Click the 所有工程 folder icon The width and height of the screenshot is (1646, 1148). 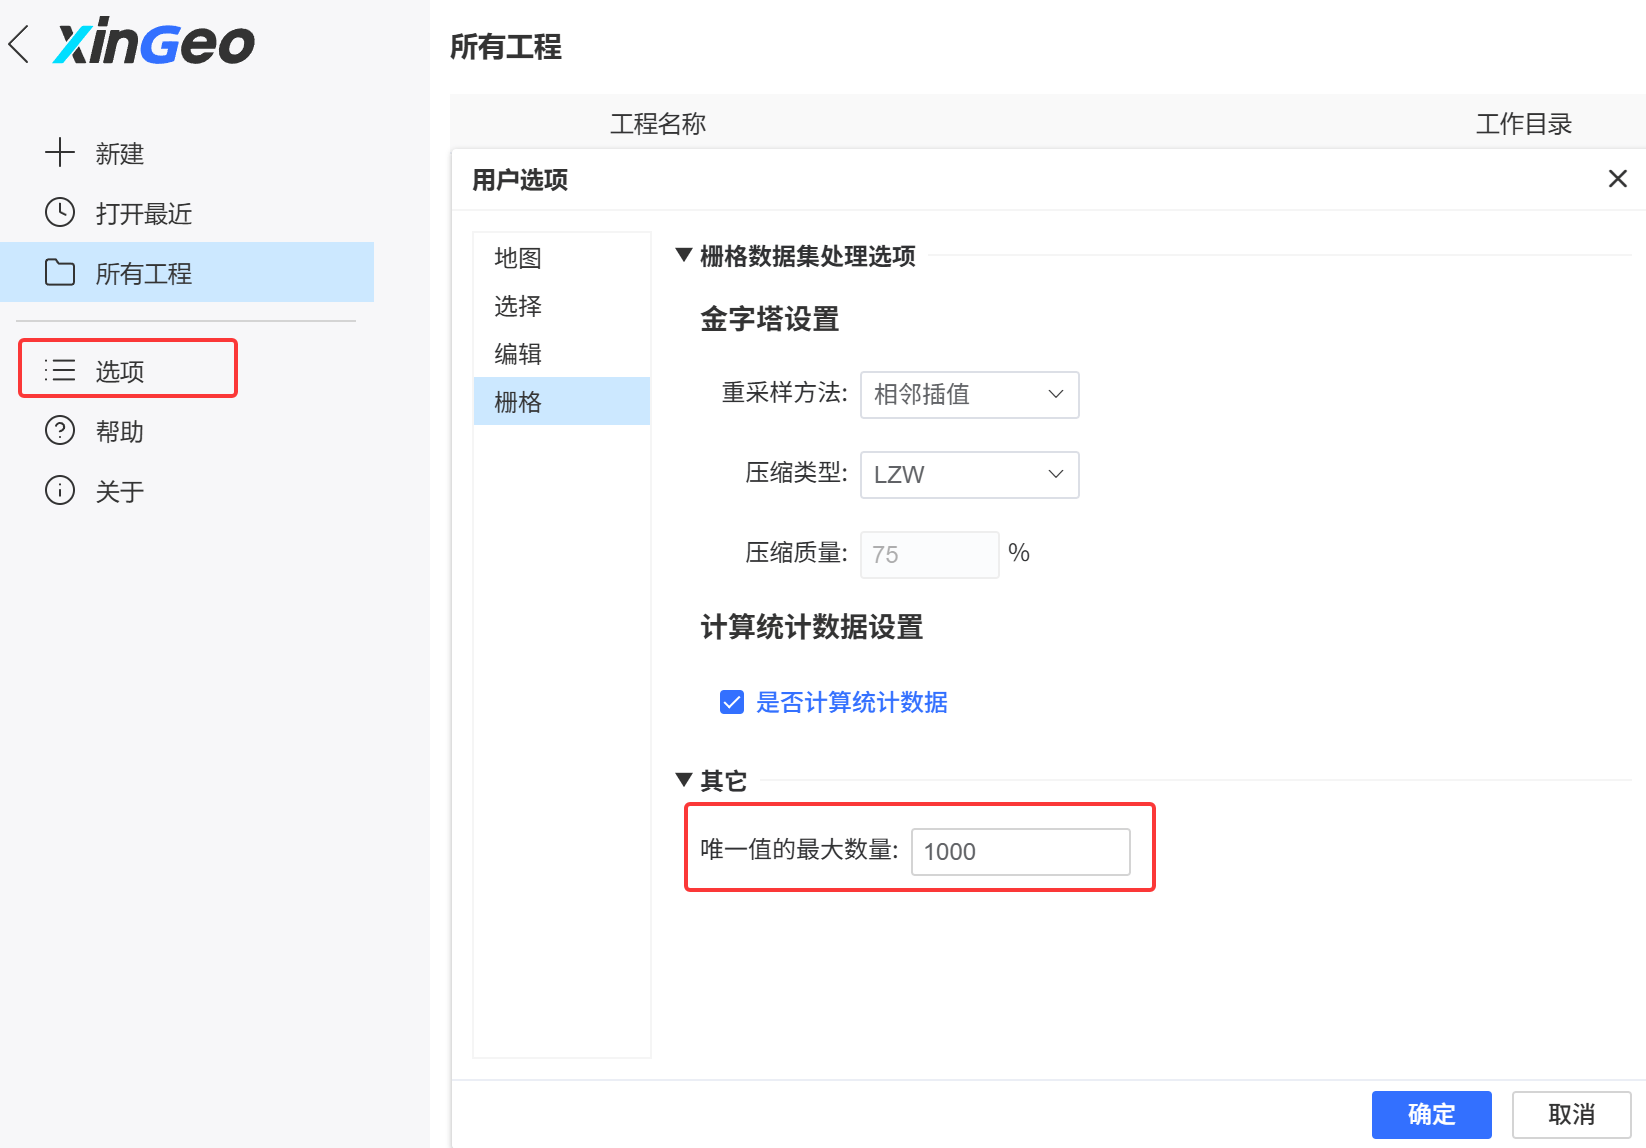(x=60, y=272)
